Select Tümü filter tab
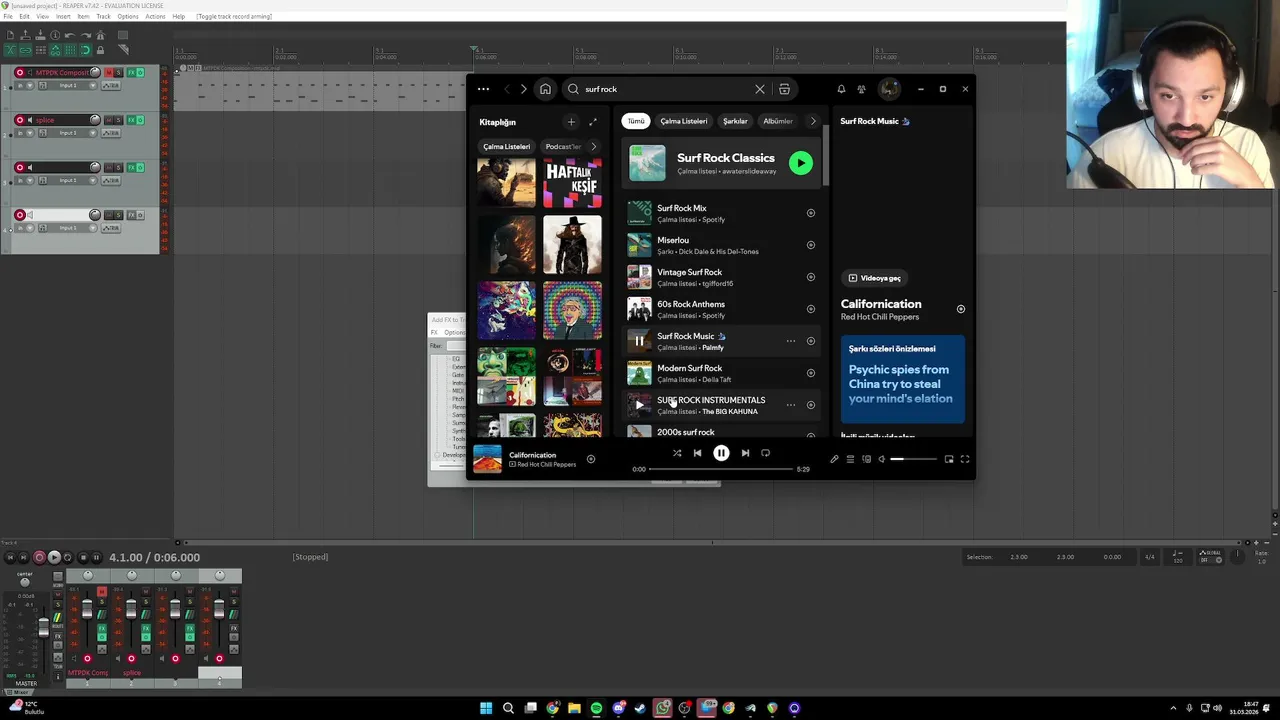The height and width of the screenshot is (720, 1280). [x=636, y=121]
